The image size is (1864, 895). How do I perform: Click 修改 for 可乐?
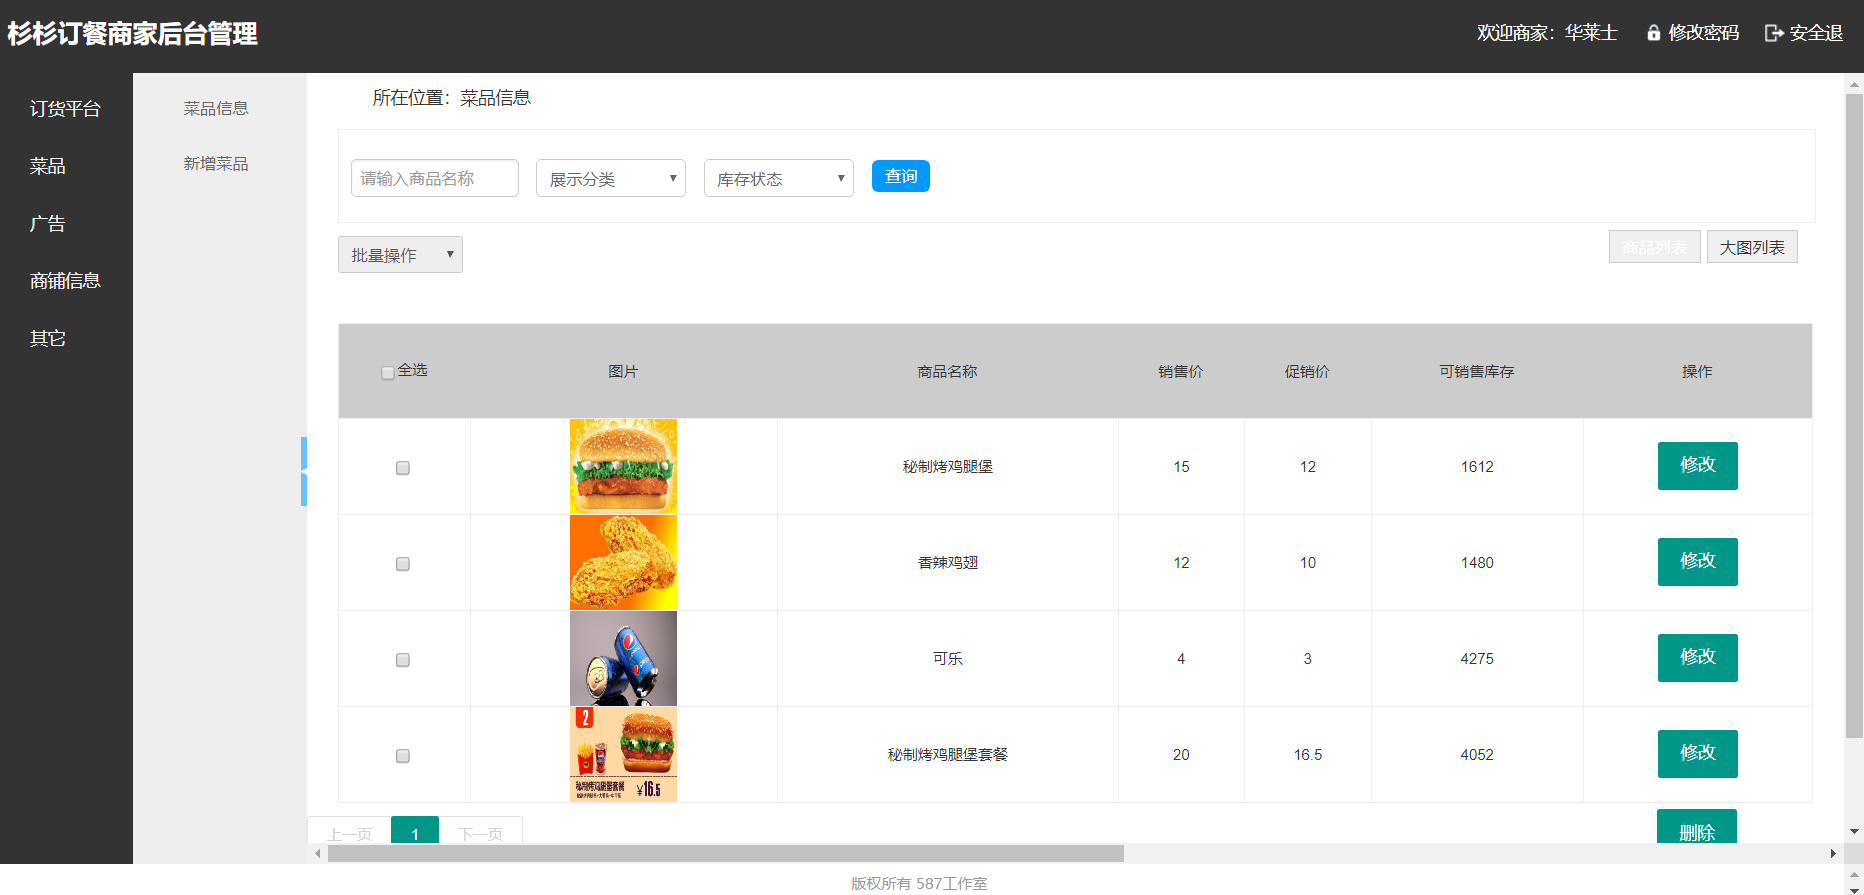tap(1698, 658)
